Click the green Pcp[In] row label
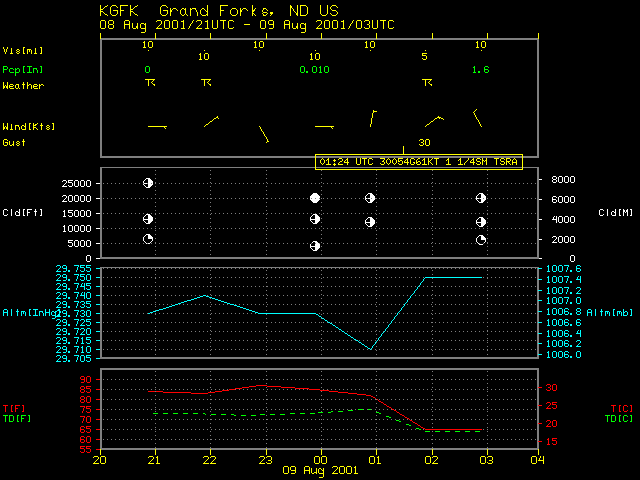 (23, 70)
